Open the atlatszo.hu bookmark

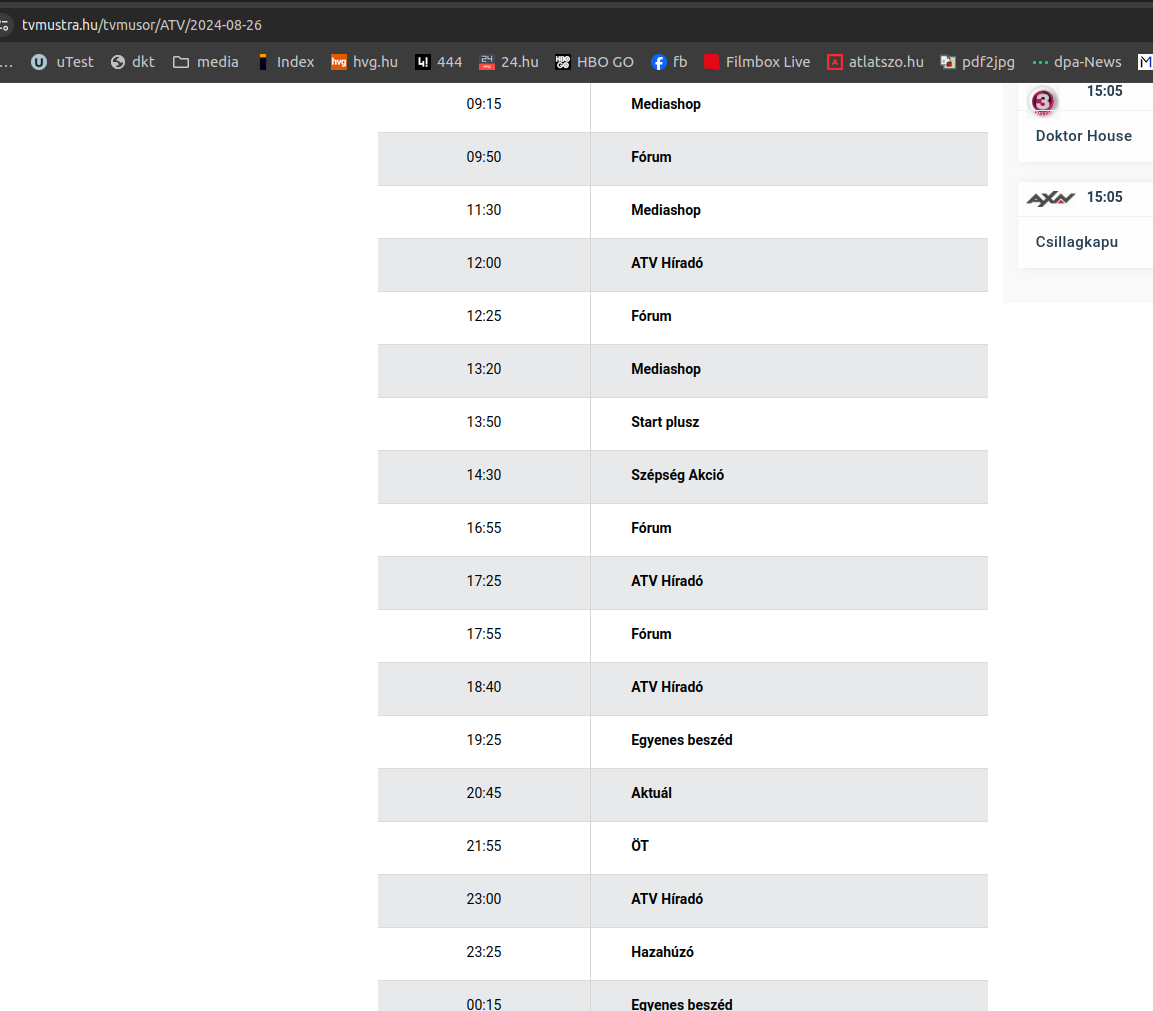point(875,62)
